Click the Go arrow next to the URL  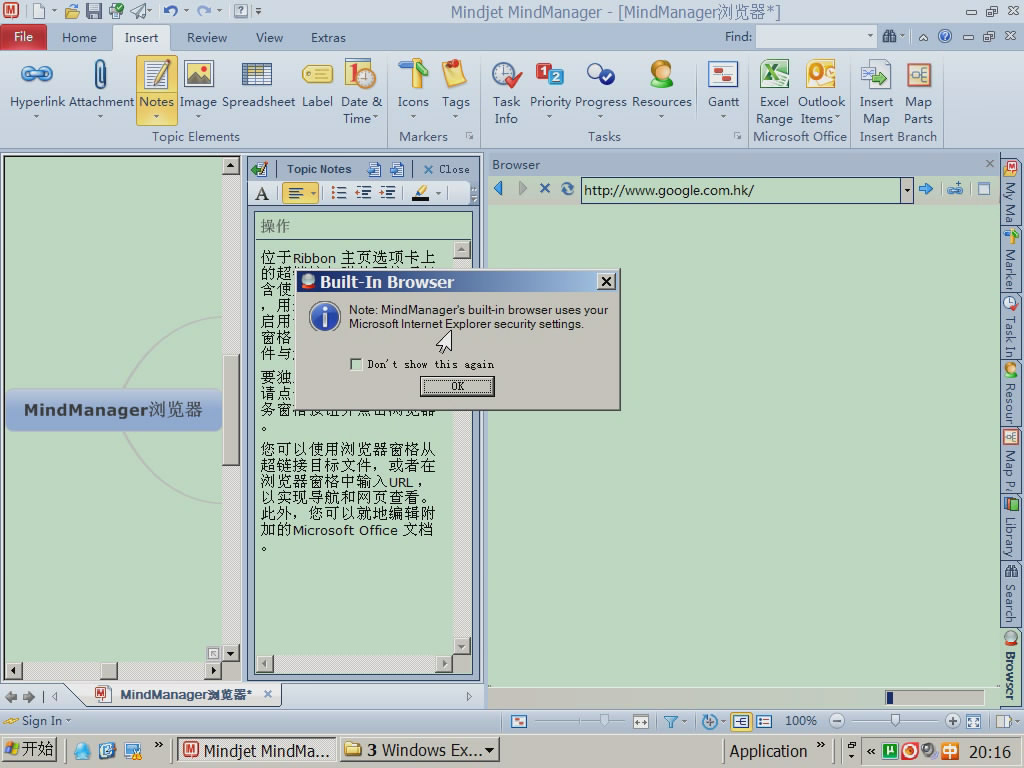click(925, 189)
